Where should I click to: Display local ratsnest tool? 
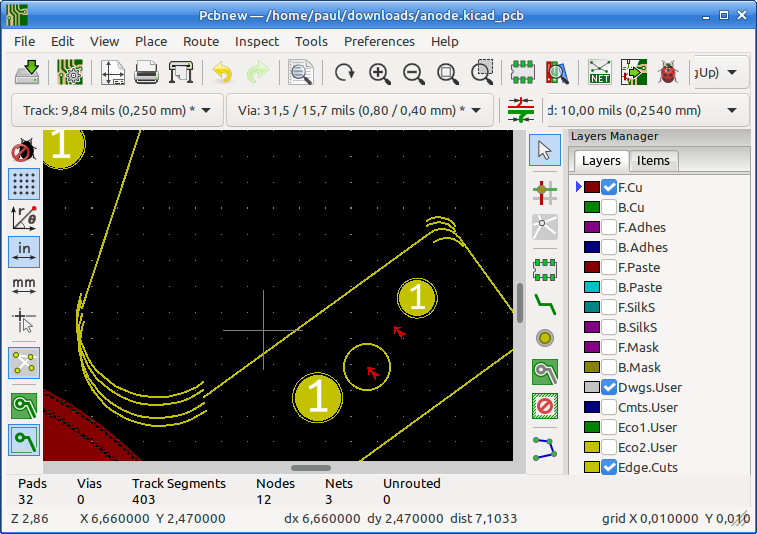[x=545, y=227]
